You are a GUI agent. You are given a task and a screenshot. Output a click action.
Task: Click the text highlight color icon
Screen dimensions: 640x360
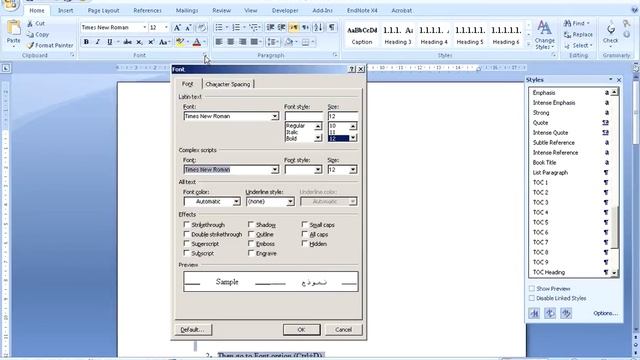180,42
